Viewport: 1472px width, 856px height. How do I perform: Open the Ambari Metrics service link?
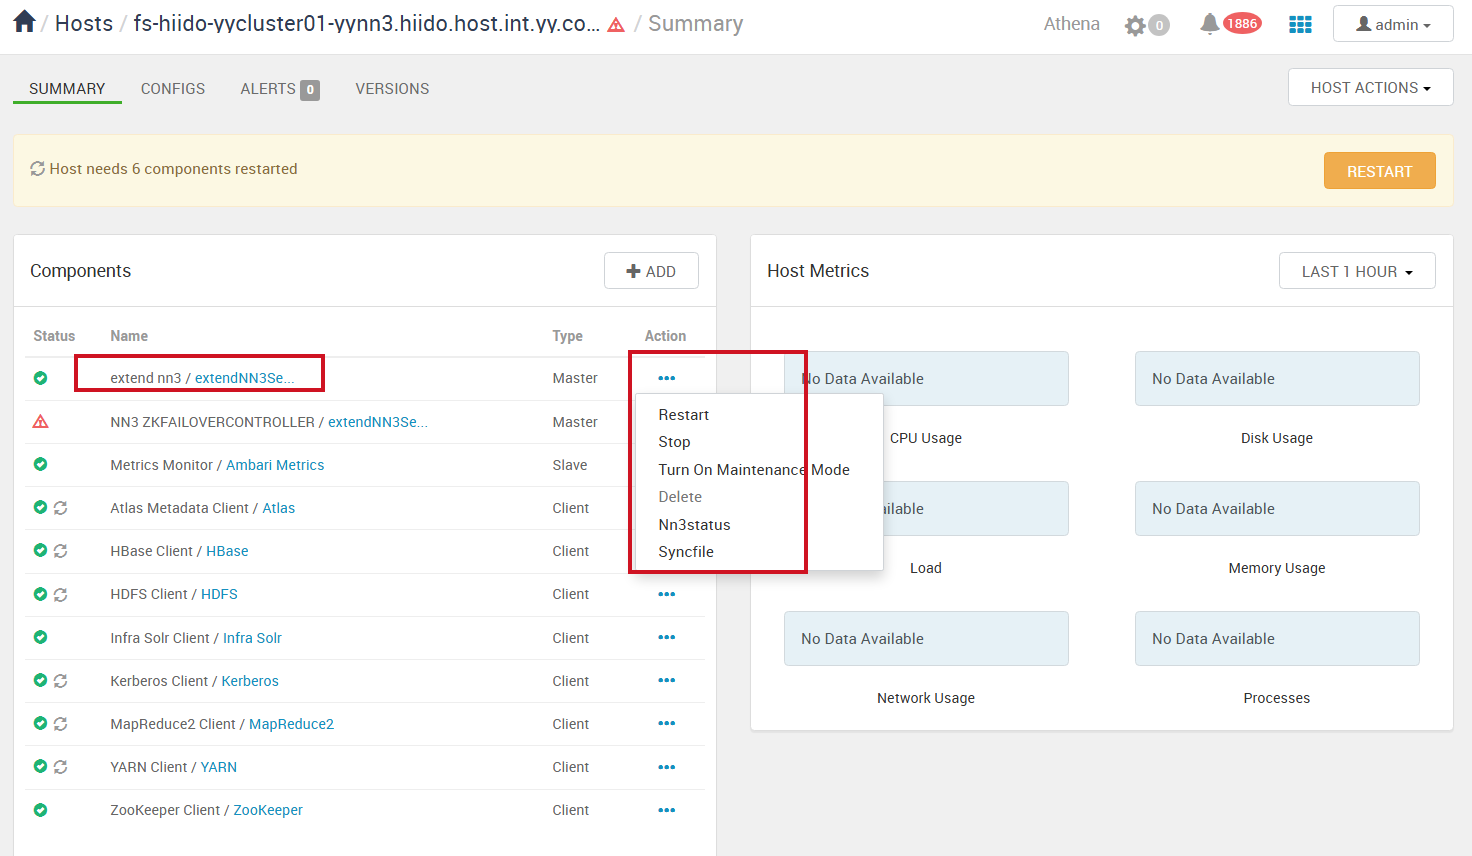(275, 465)
